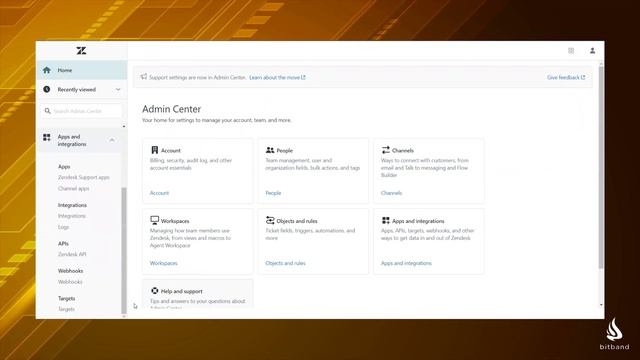The height and width of the screenshot is (360, 640).
Task: Open the Workspaces link on card
Action: tap(164, 263)
